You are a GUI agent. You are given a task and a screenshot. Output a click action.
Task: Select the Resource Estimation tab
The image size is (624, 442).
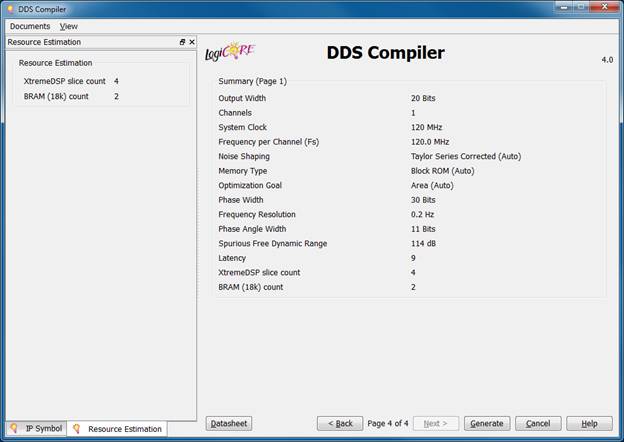tap(117, 429)
